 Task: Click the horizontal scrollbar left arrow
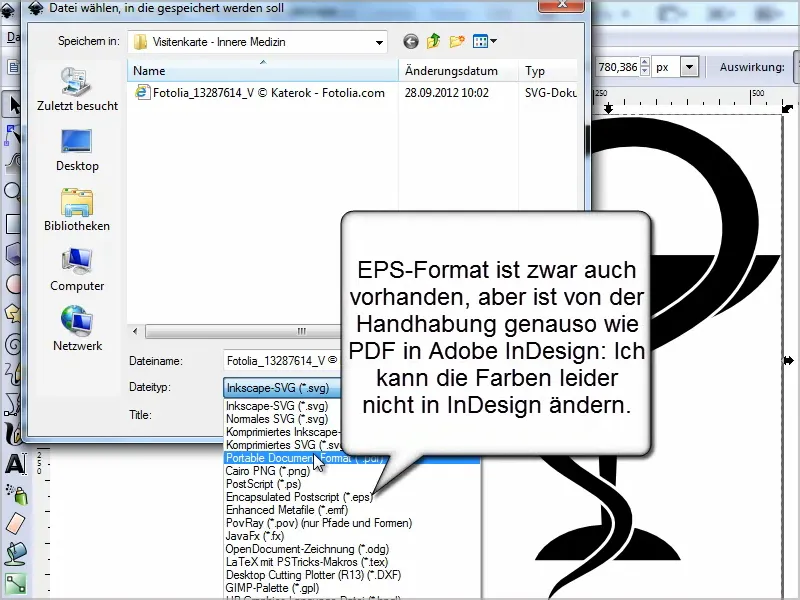[135, 331]
